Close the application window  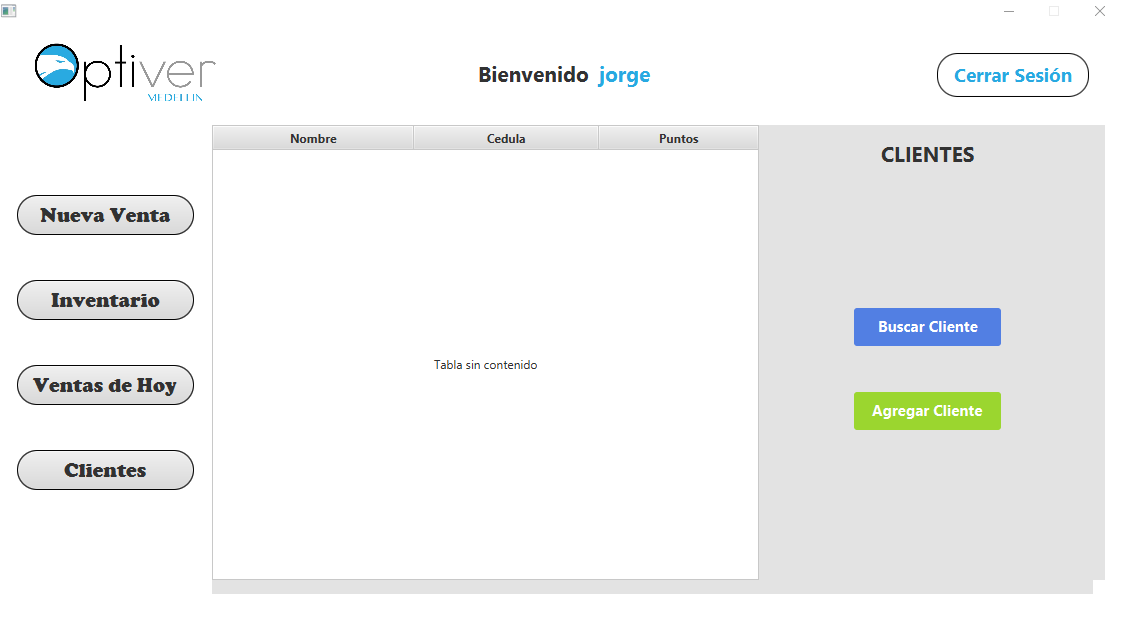pyautogui.click(x=1100, y=10)
